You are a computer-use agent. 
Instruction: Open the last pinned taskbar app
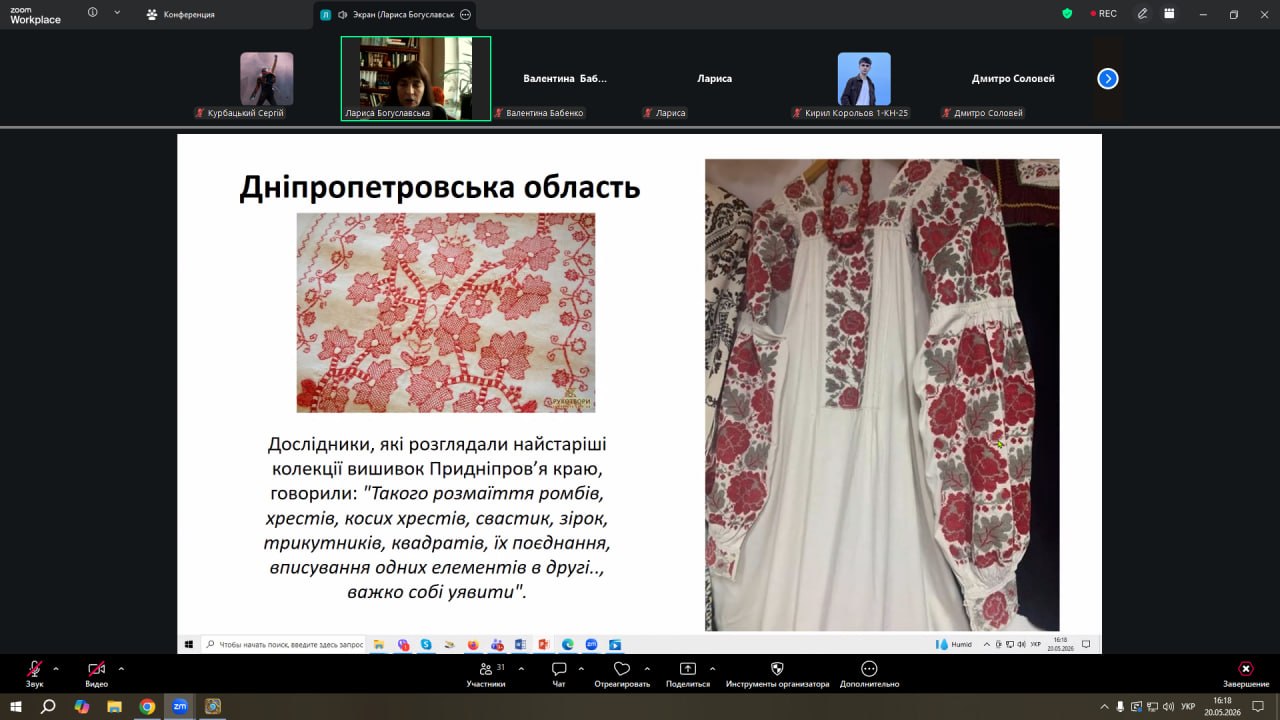[x=213, y=706]
